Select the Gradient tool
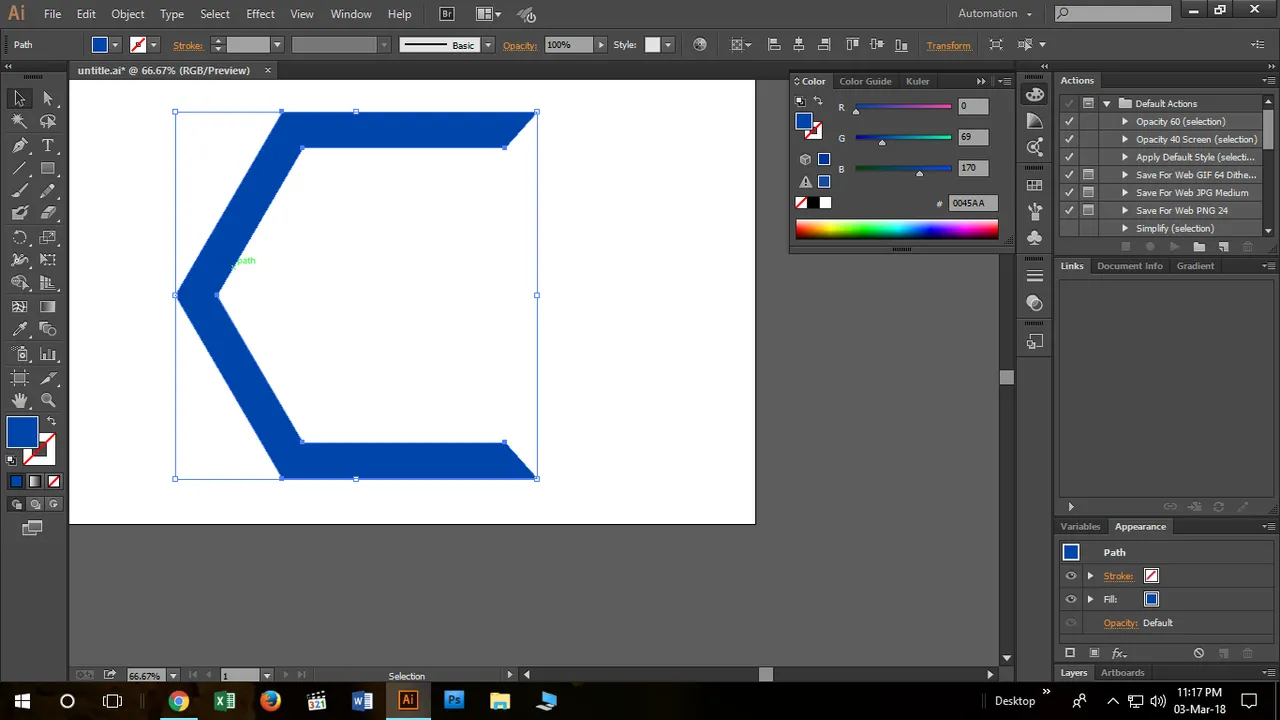This screenshot has width=1280, height=720. point(47,307)
